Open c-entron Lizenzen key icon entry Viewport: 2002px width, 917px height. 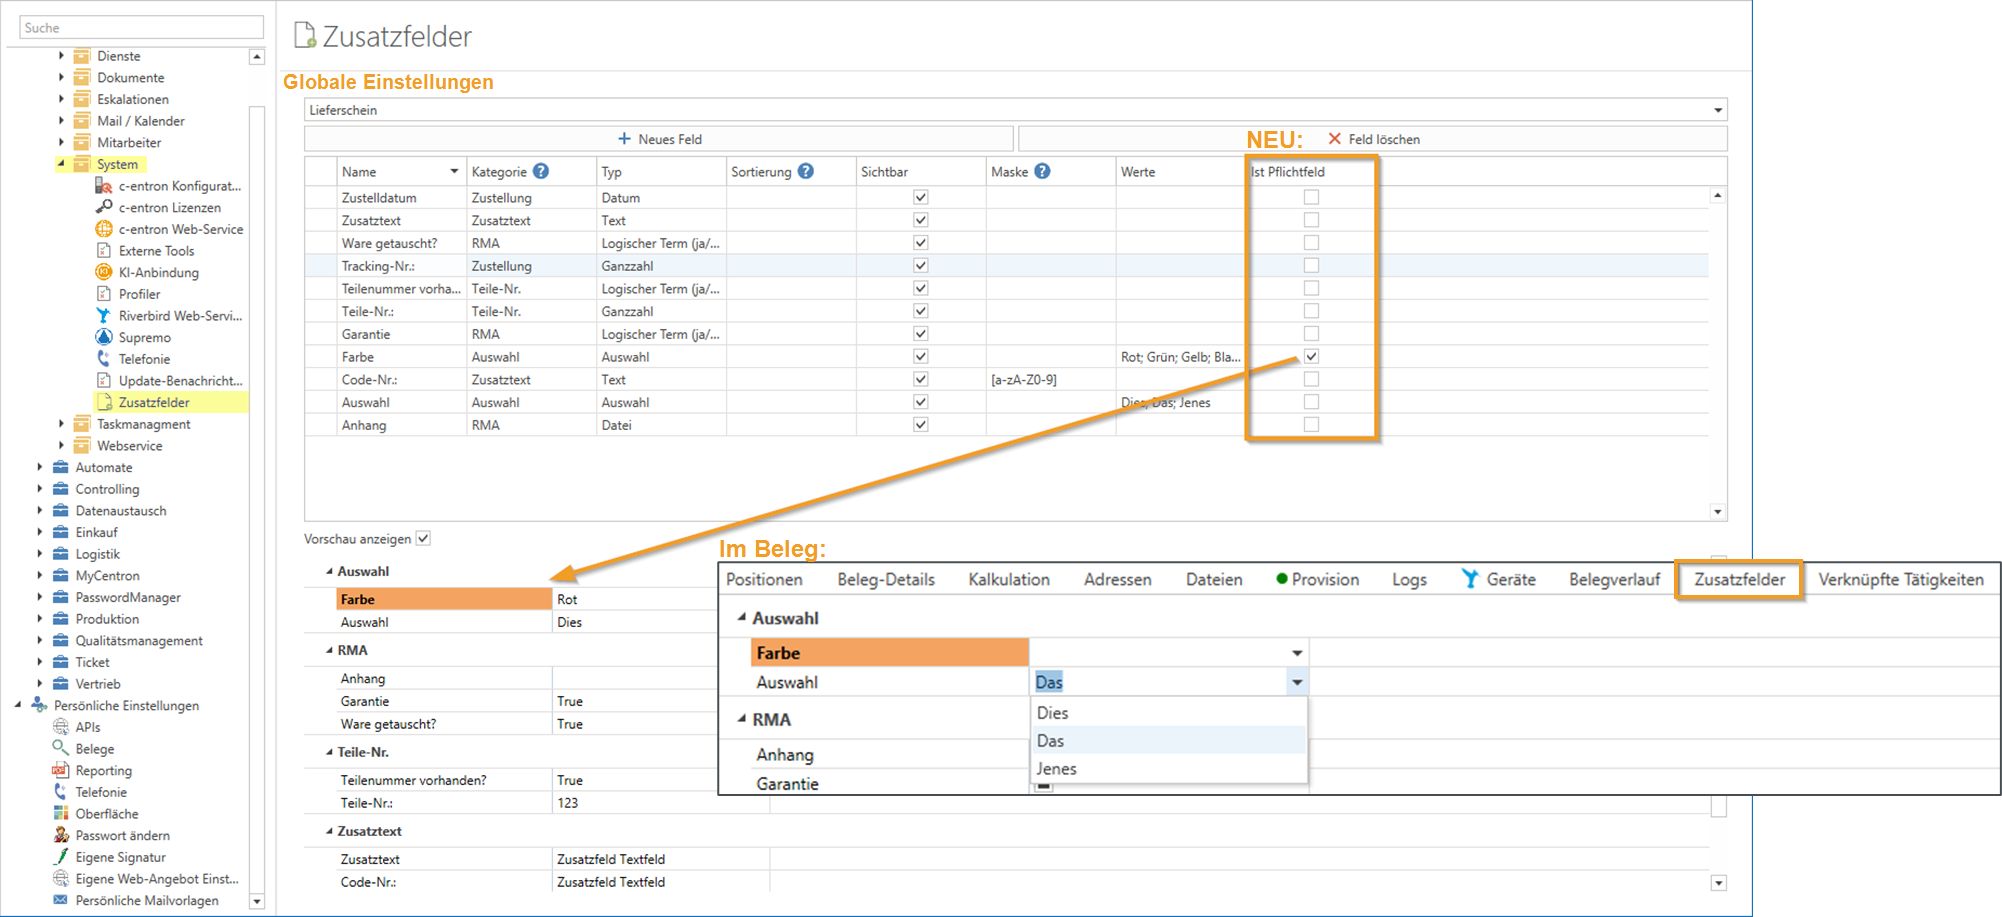point(104,207)
